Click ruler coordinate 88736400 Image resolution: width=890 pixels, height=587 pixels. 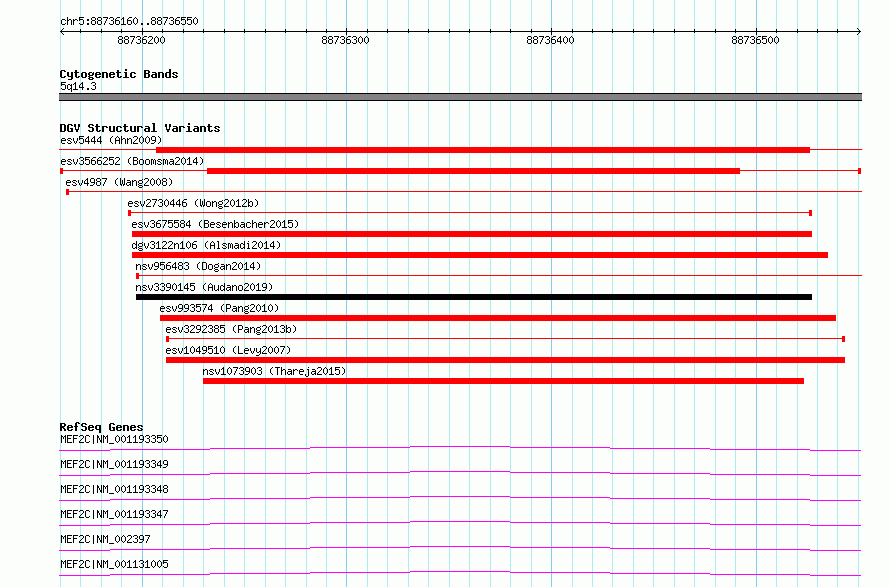[x=550, y=40]
